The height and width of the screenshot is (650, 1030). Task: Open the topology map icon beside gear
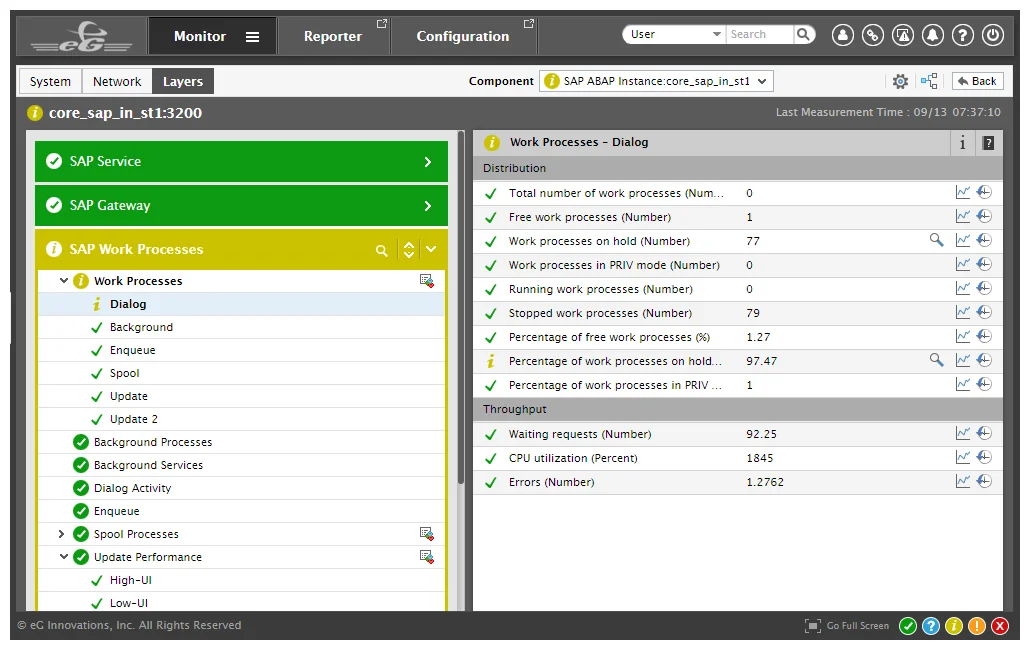pos(929,81)
